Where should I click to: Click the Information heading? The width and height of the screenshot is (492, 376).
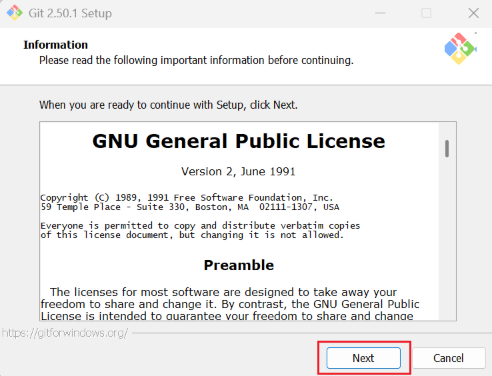point(56,45)
